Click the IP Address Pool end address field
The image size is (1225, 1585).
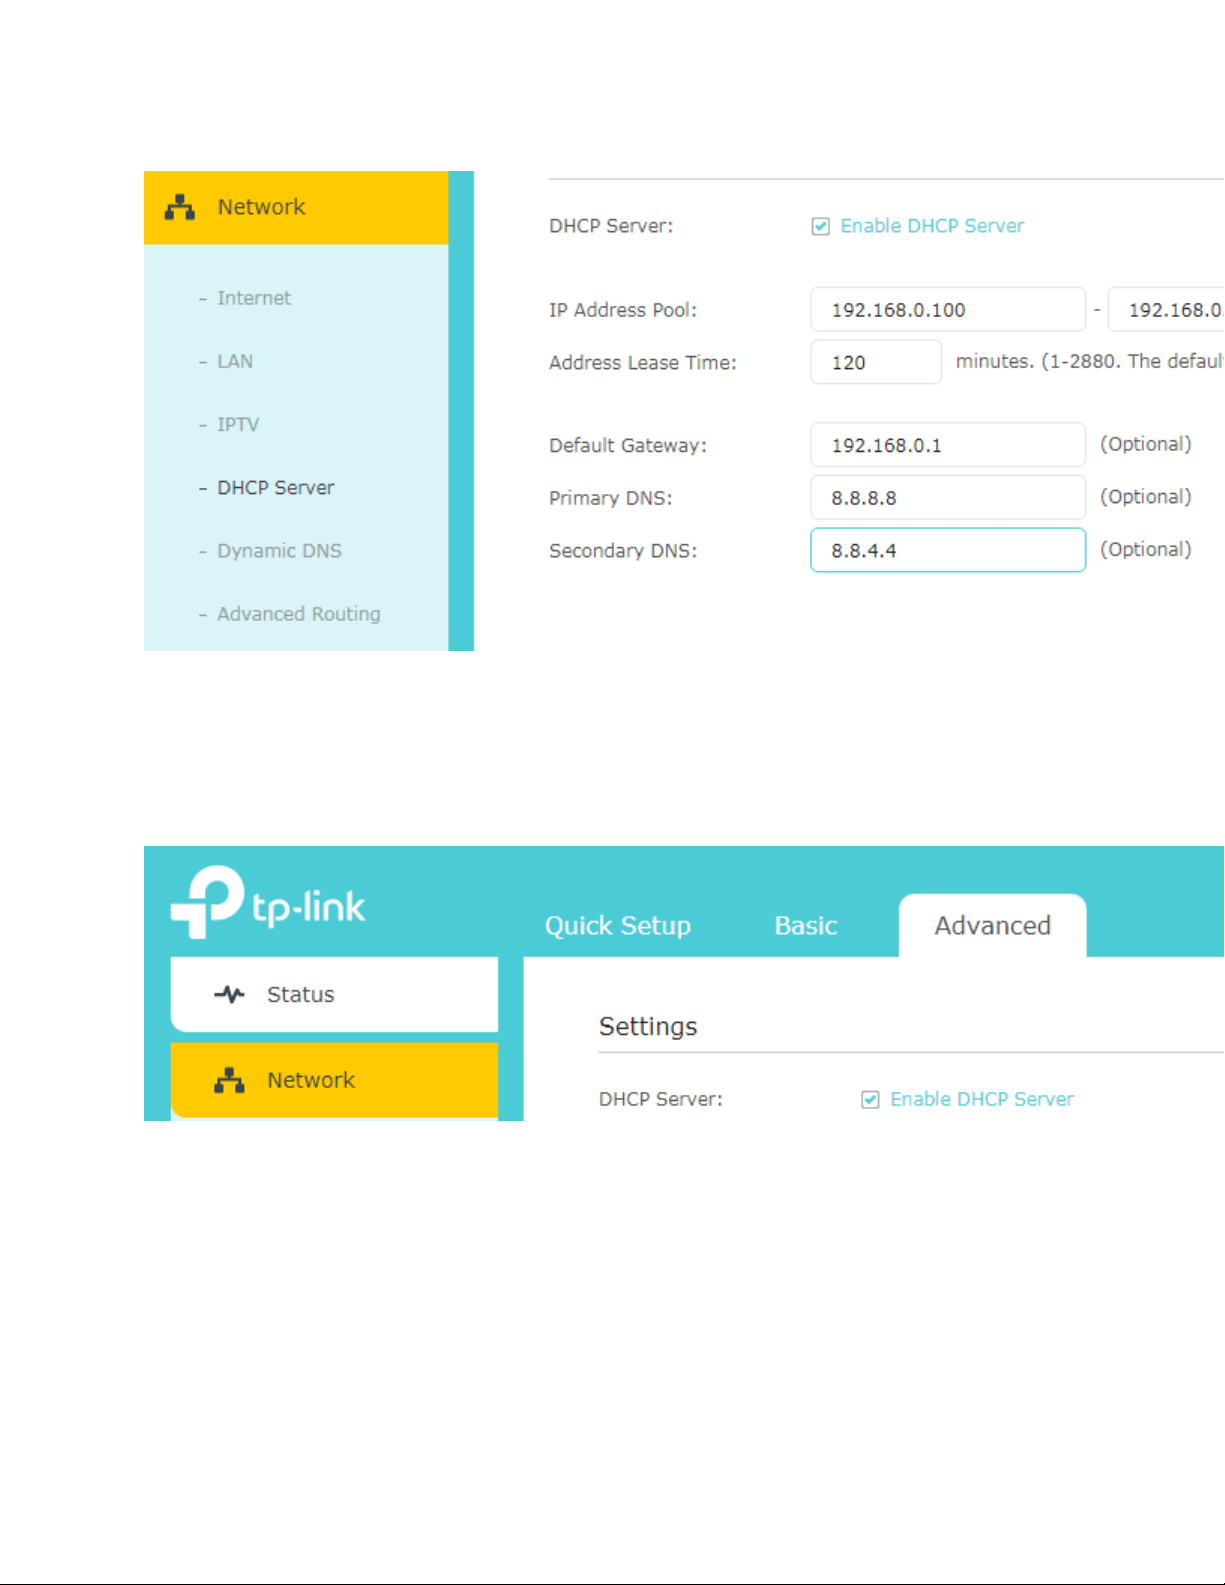(1166, 309)
